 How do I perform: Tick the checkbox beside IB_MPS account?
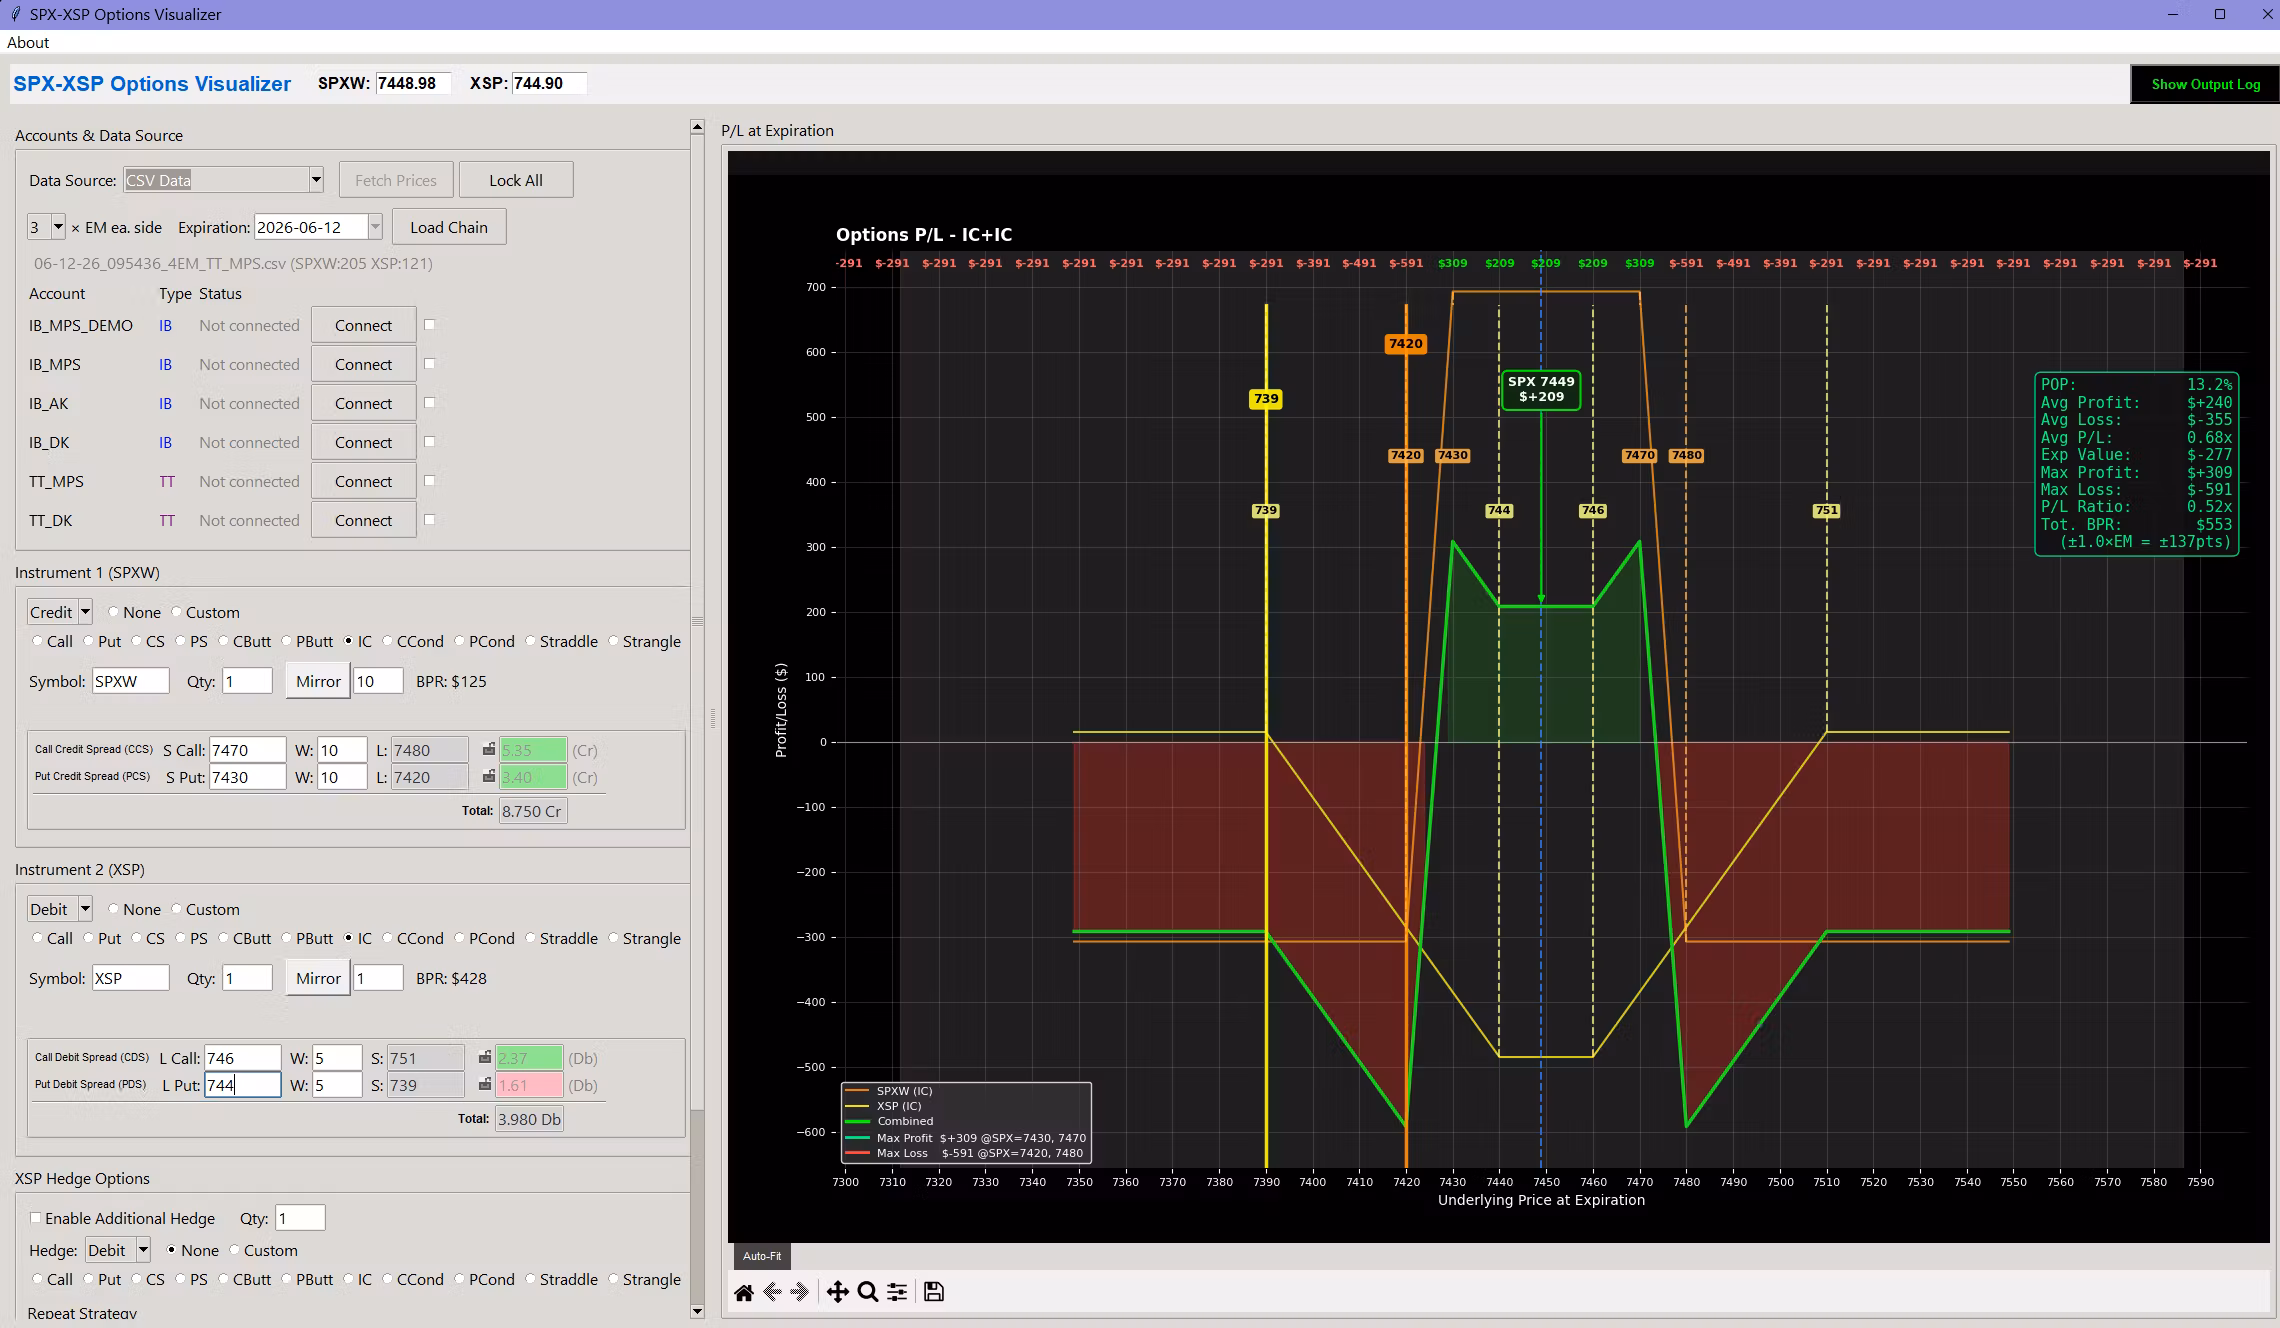click(430, 364)
